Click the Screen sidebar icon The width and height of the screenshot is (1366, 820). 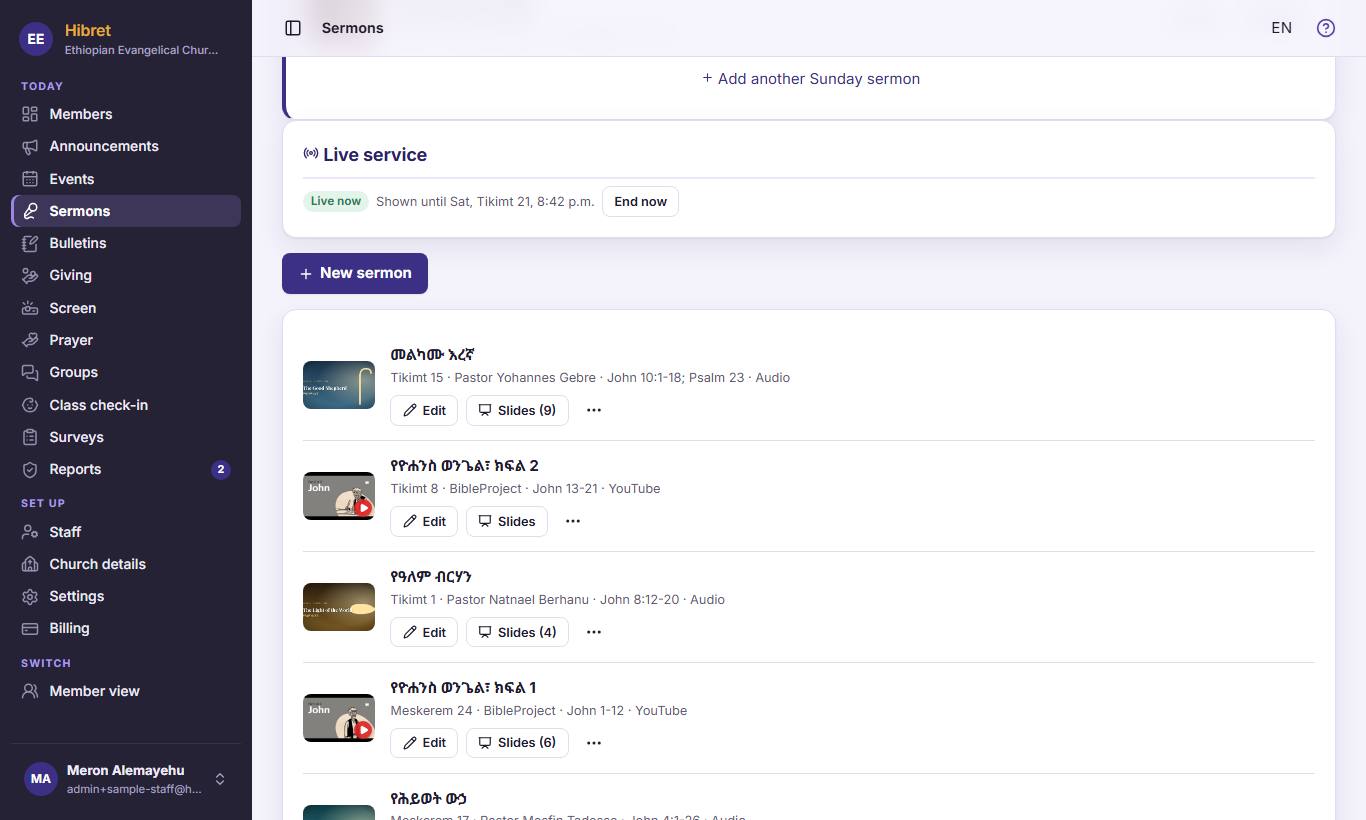(x=30, y=308)
